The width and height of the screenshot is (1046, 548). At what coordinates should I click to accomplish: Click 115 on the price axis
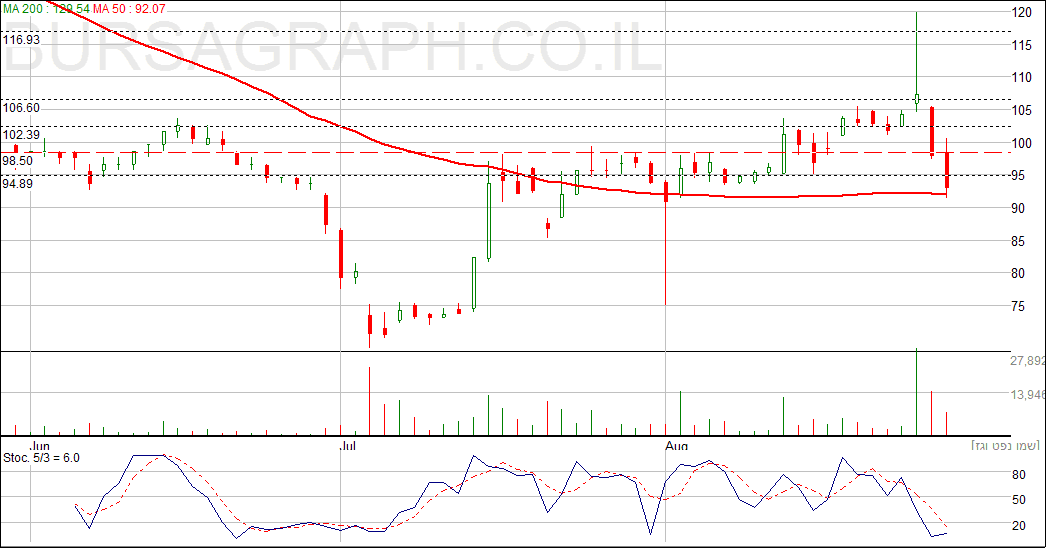click(x=1022, y=45)
